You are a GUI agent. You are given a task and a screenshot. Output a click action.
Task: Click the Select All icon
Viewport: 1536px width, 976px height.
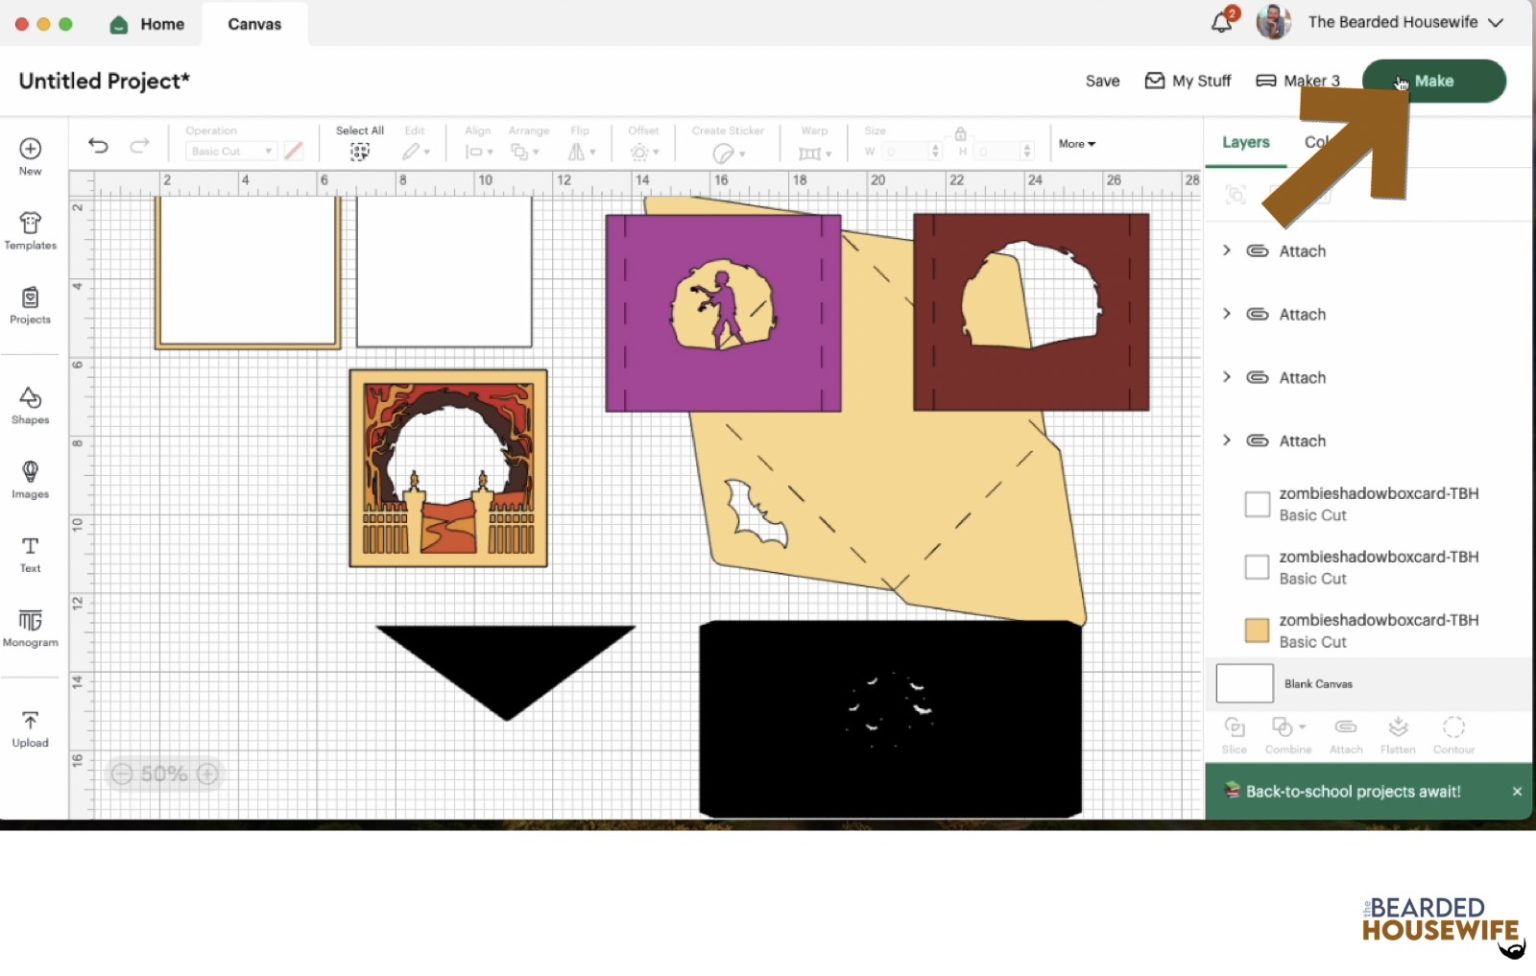(x=359, y=151)
